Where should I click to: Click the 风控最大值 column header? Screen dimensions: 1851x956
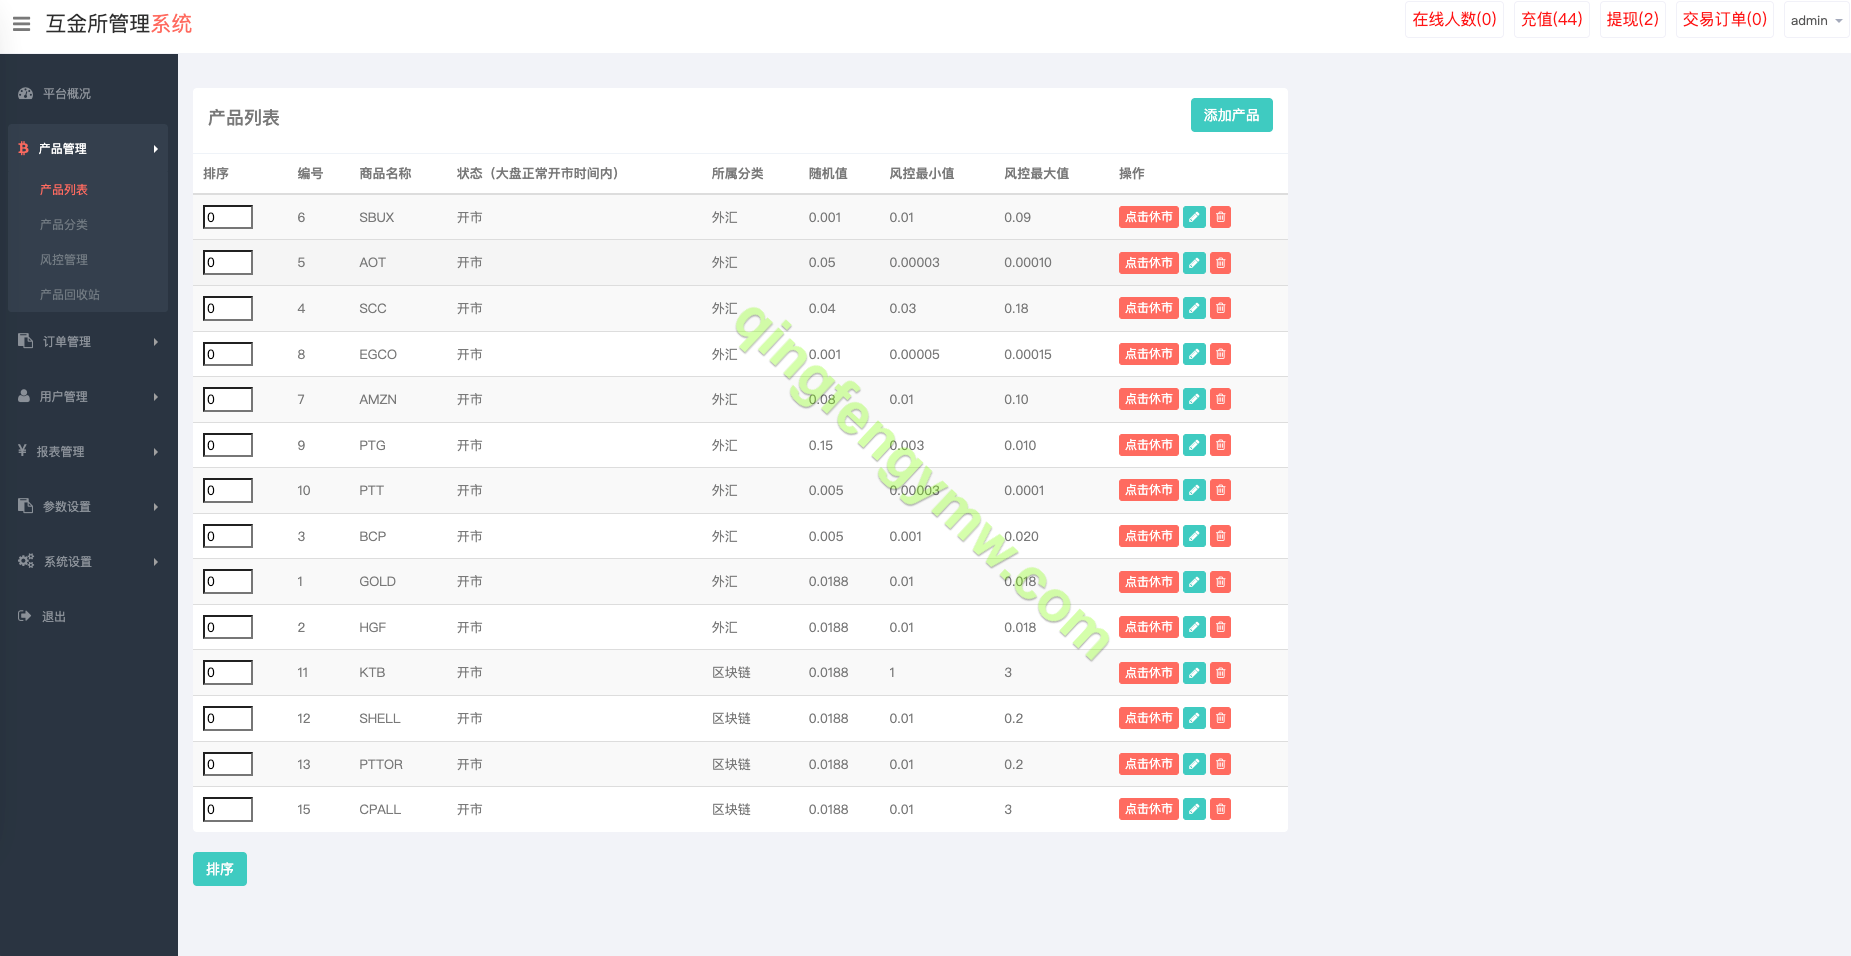click(1036, 173)
